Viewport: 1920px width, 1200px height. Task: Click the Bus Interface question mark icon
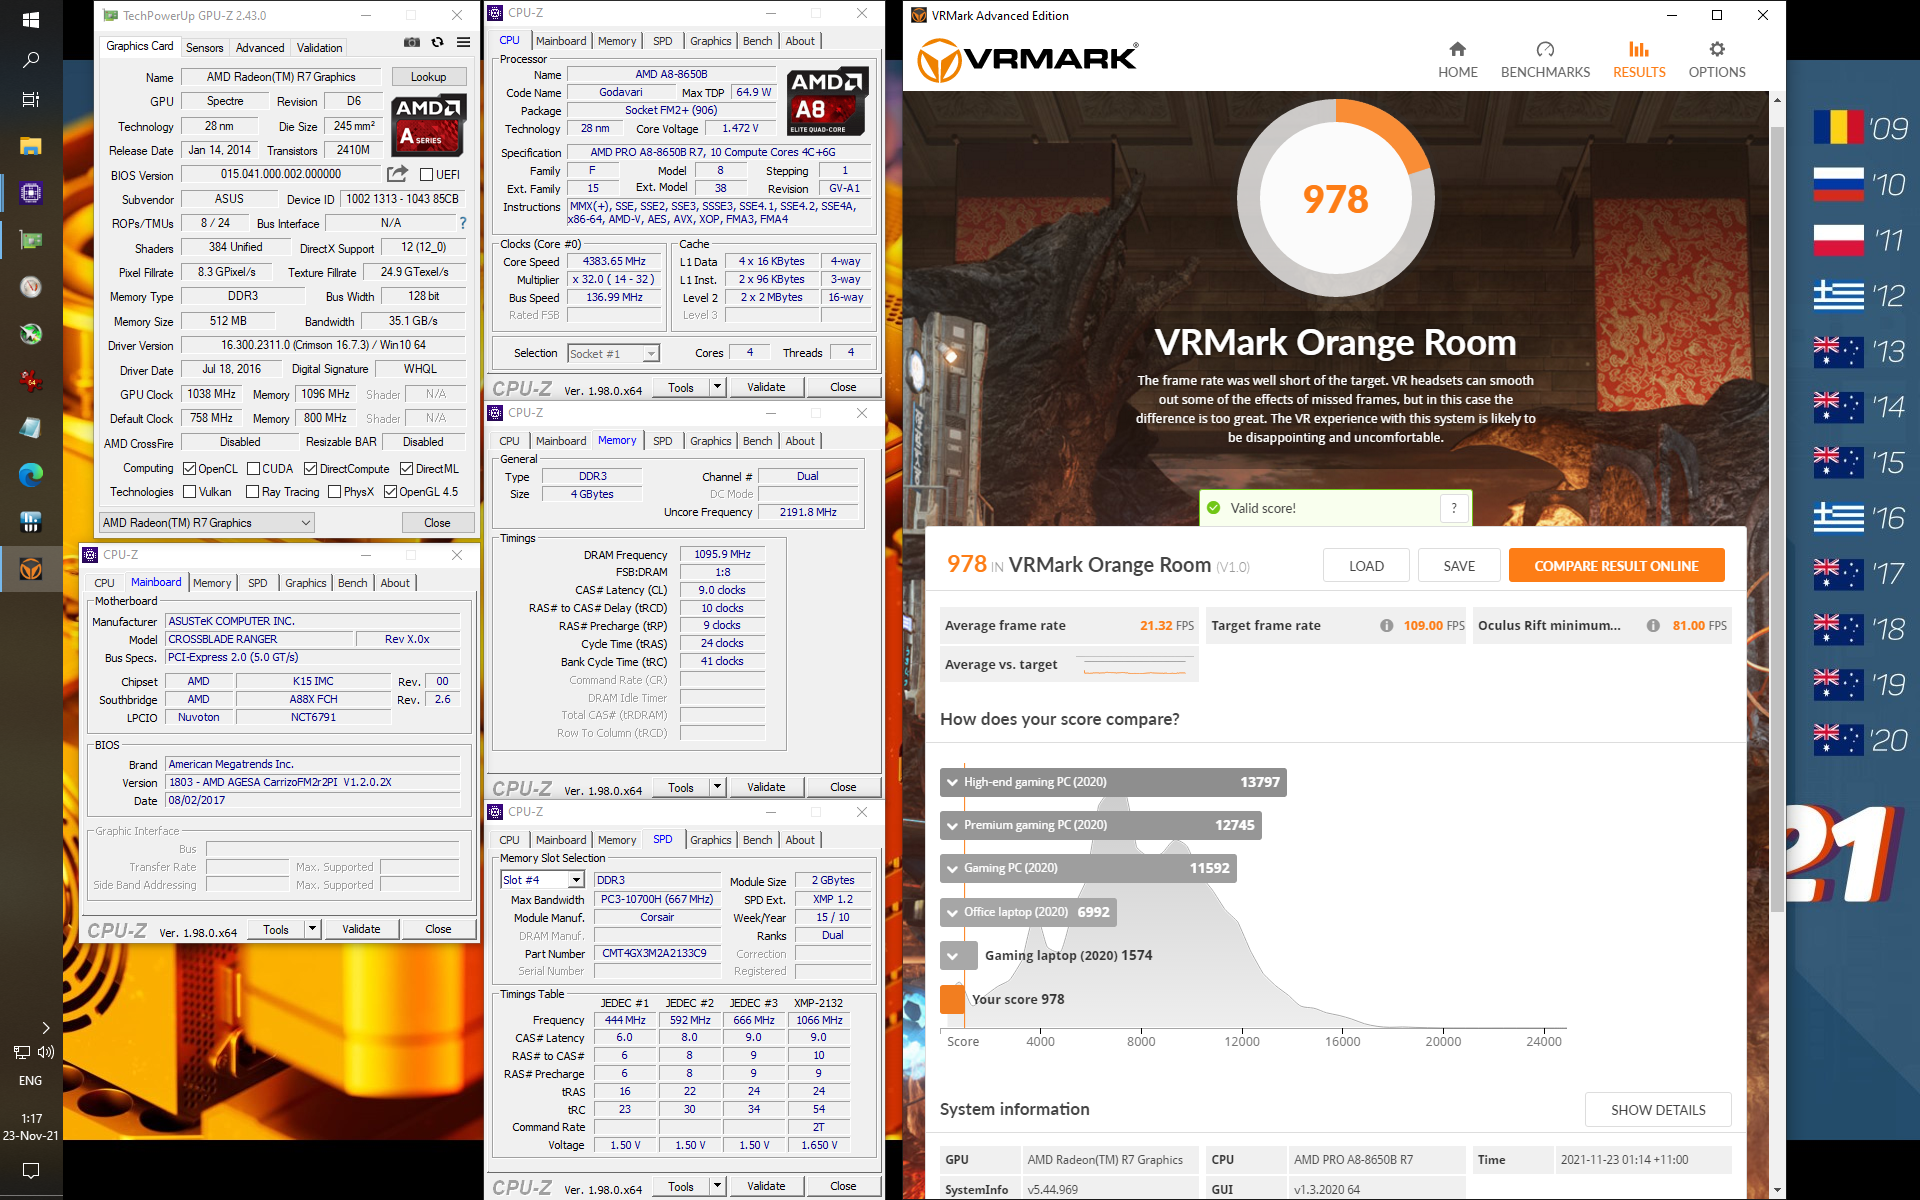point(463,223)
